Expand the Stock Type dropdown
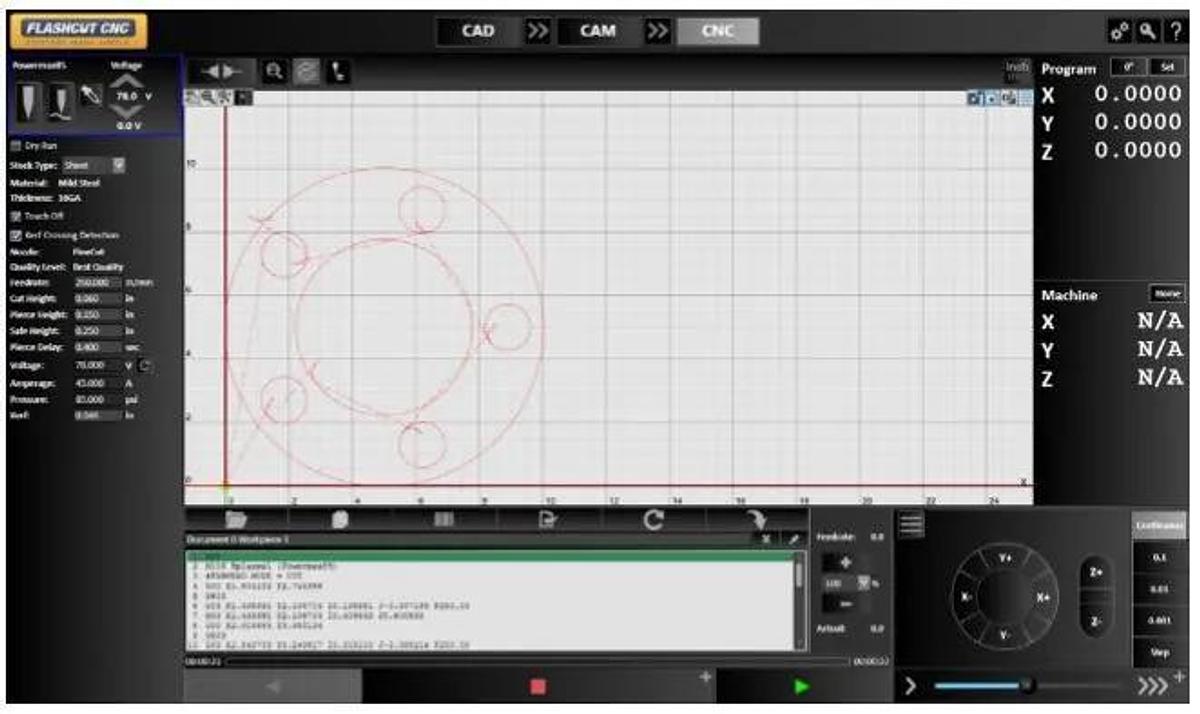 point(119,164)
